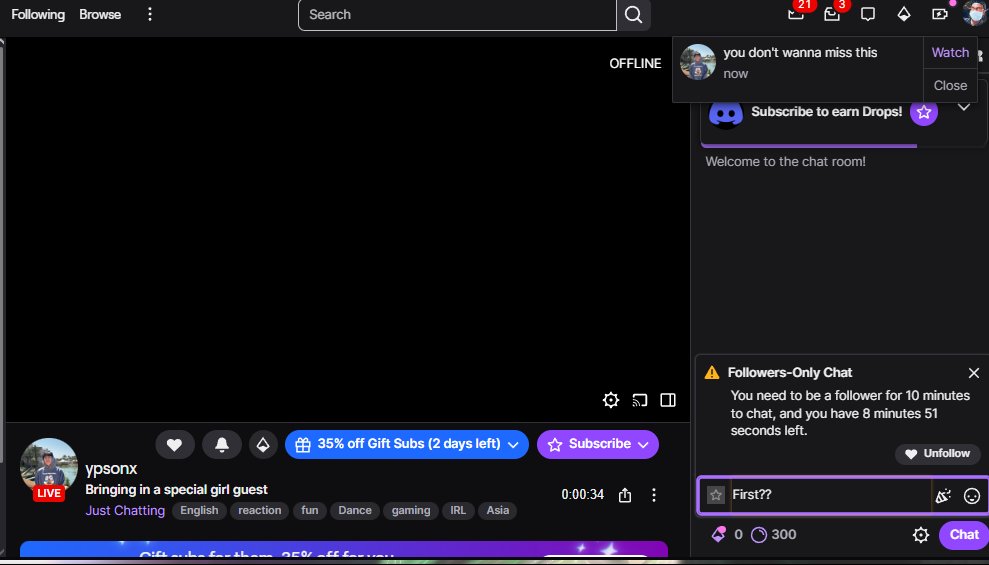Open Whispers speech bubble icon

point(868,14)
